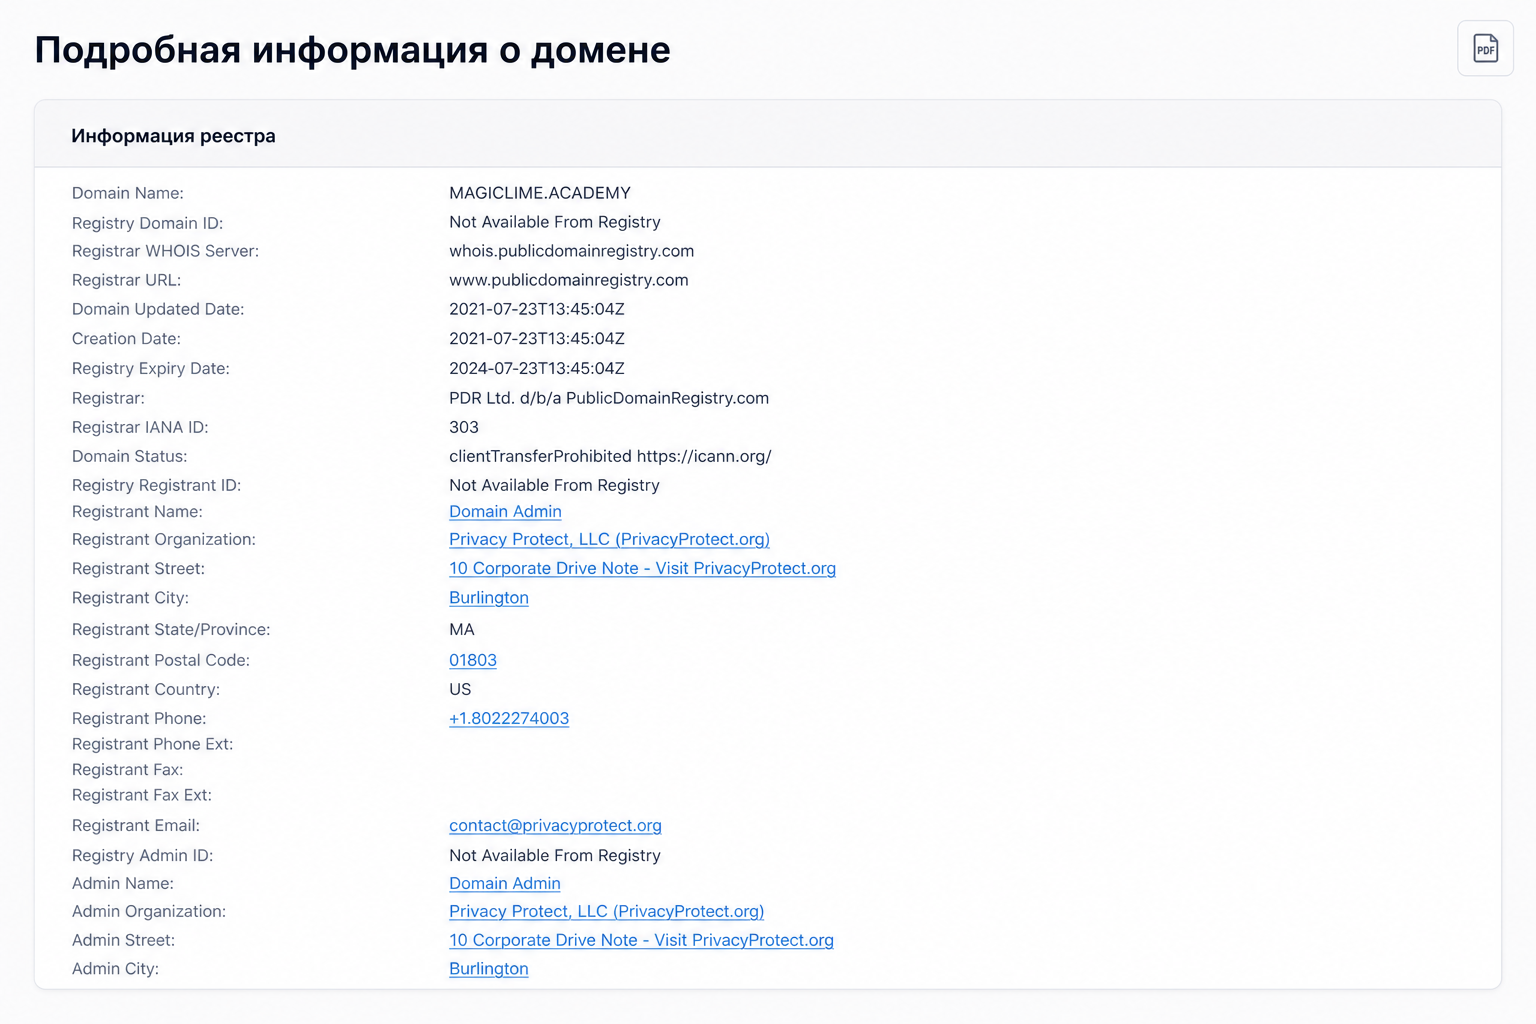Select the 'Registry Admin ID:' label
1536x1024 pixels.
[x=142, y=855]
